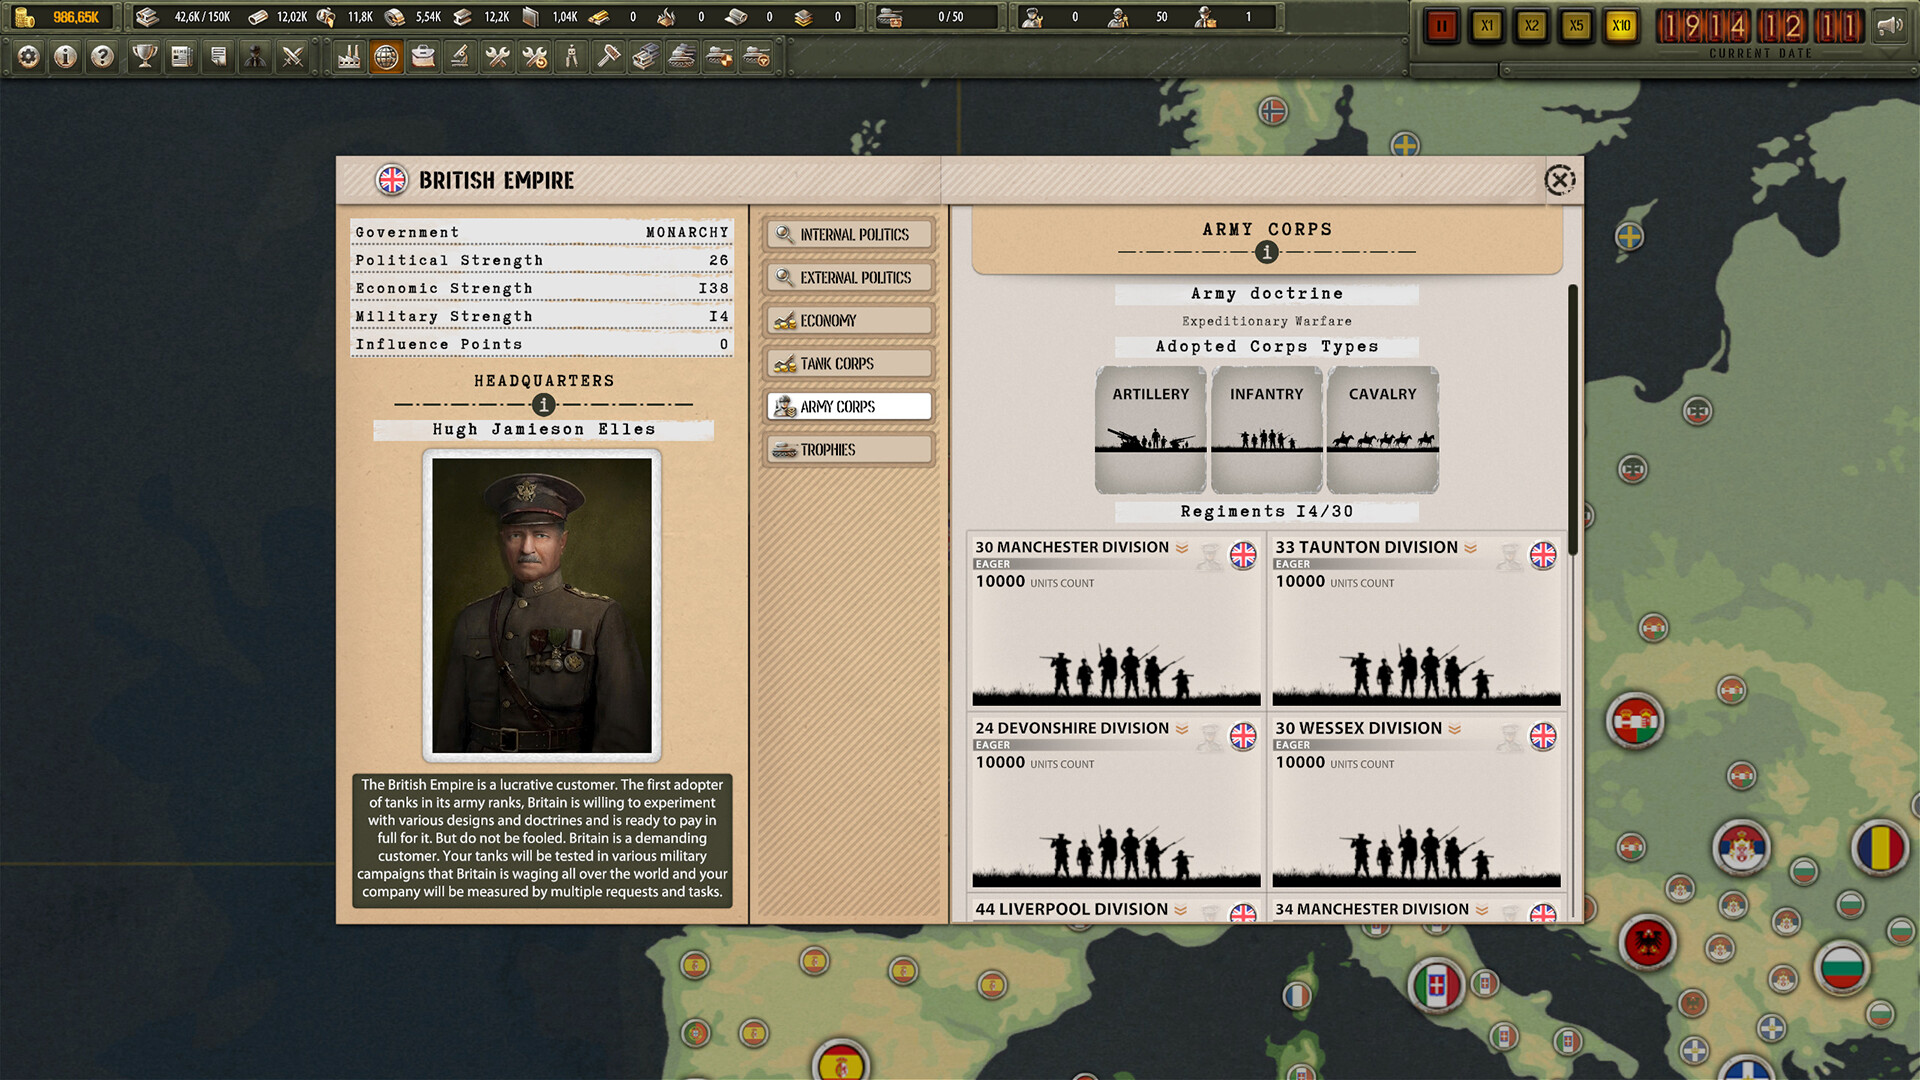Click the megaphone notifications icon
This screenshot has width=1920, height=1080.
(1889, 24)
